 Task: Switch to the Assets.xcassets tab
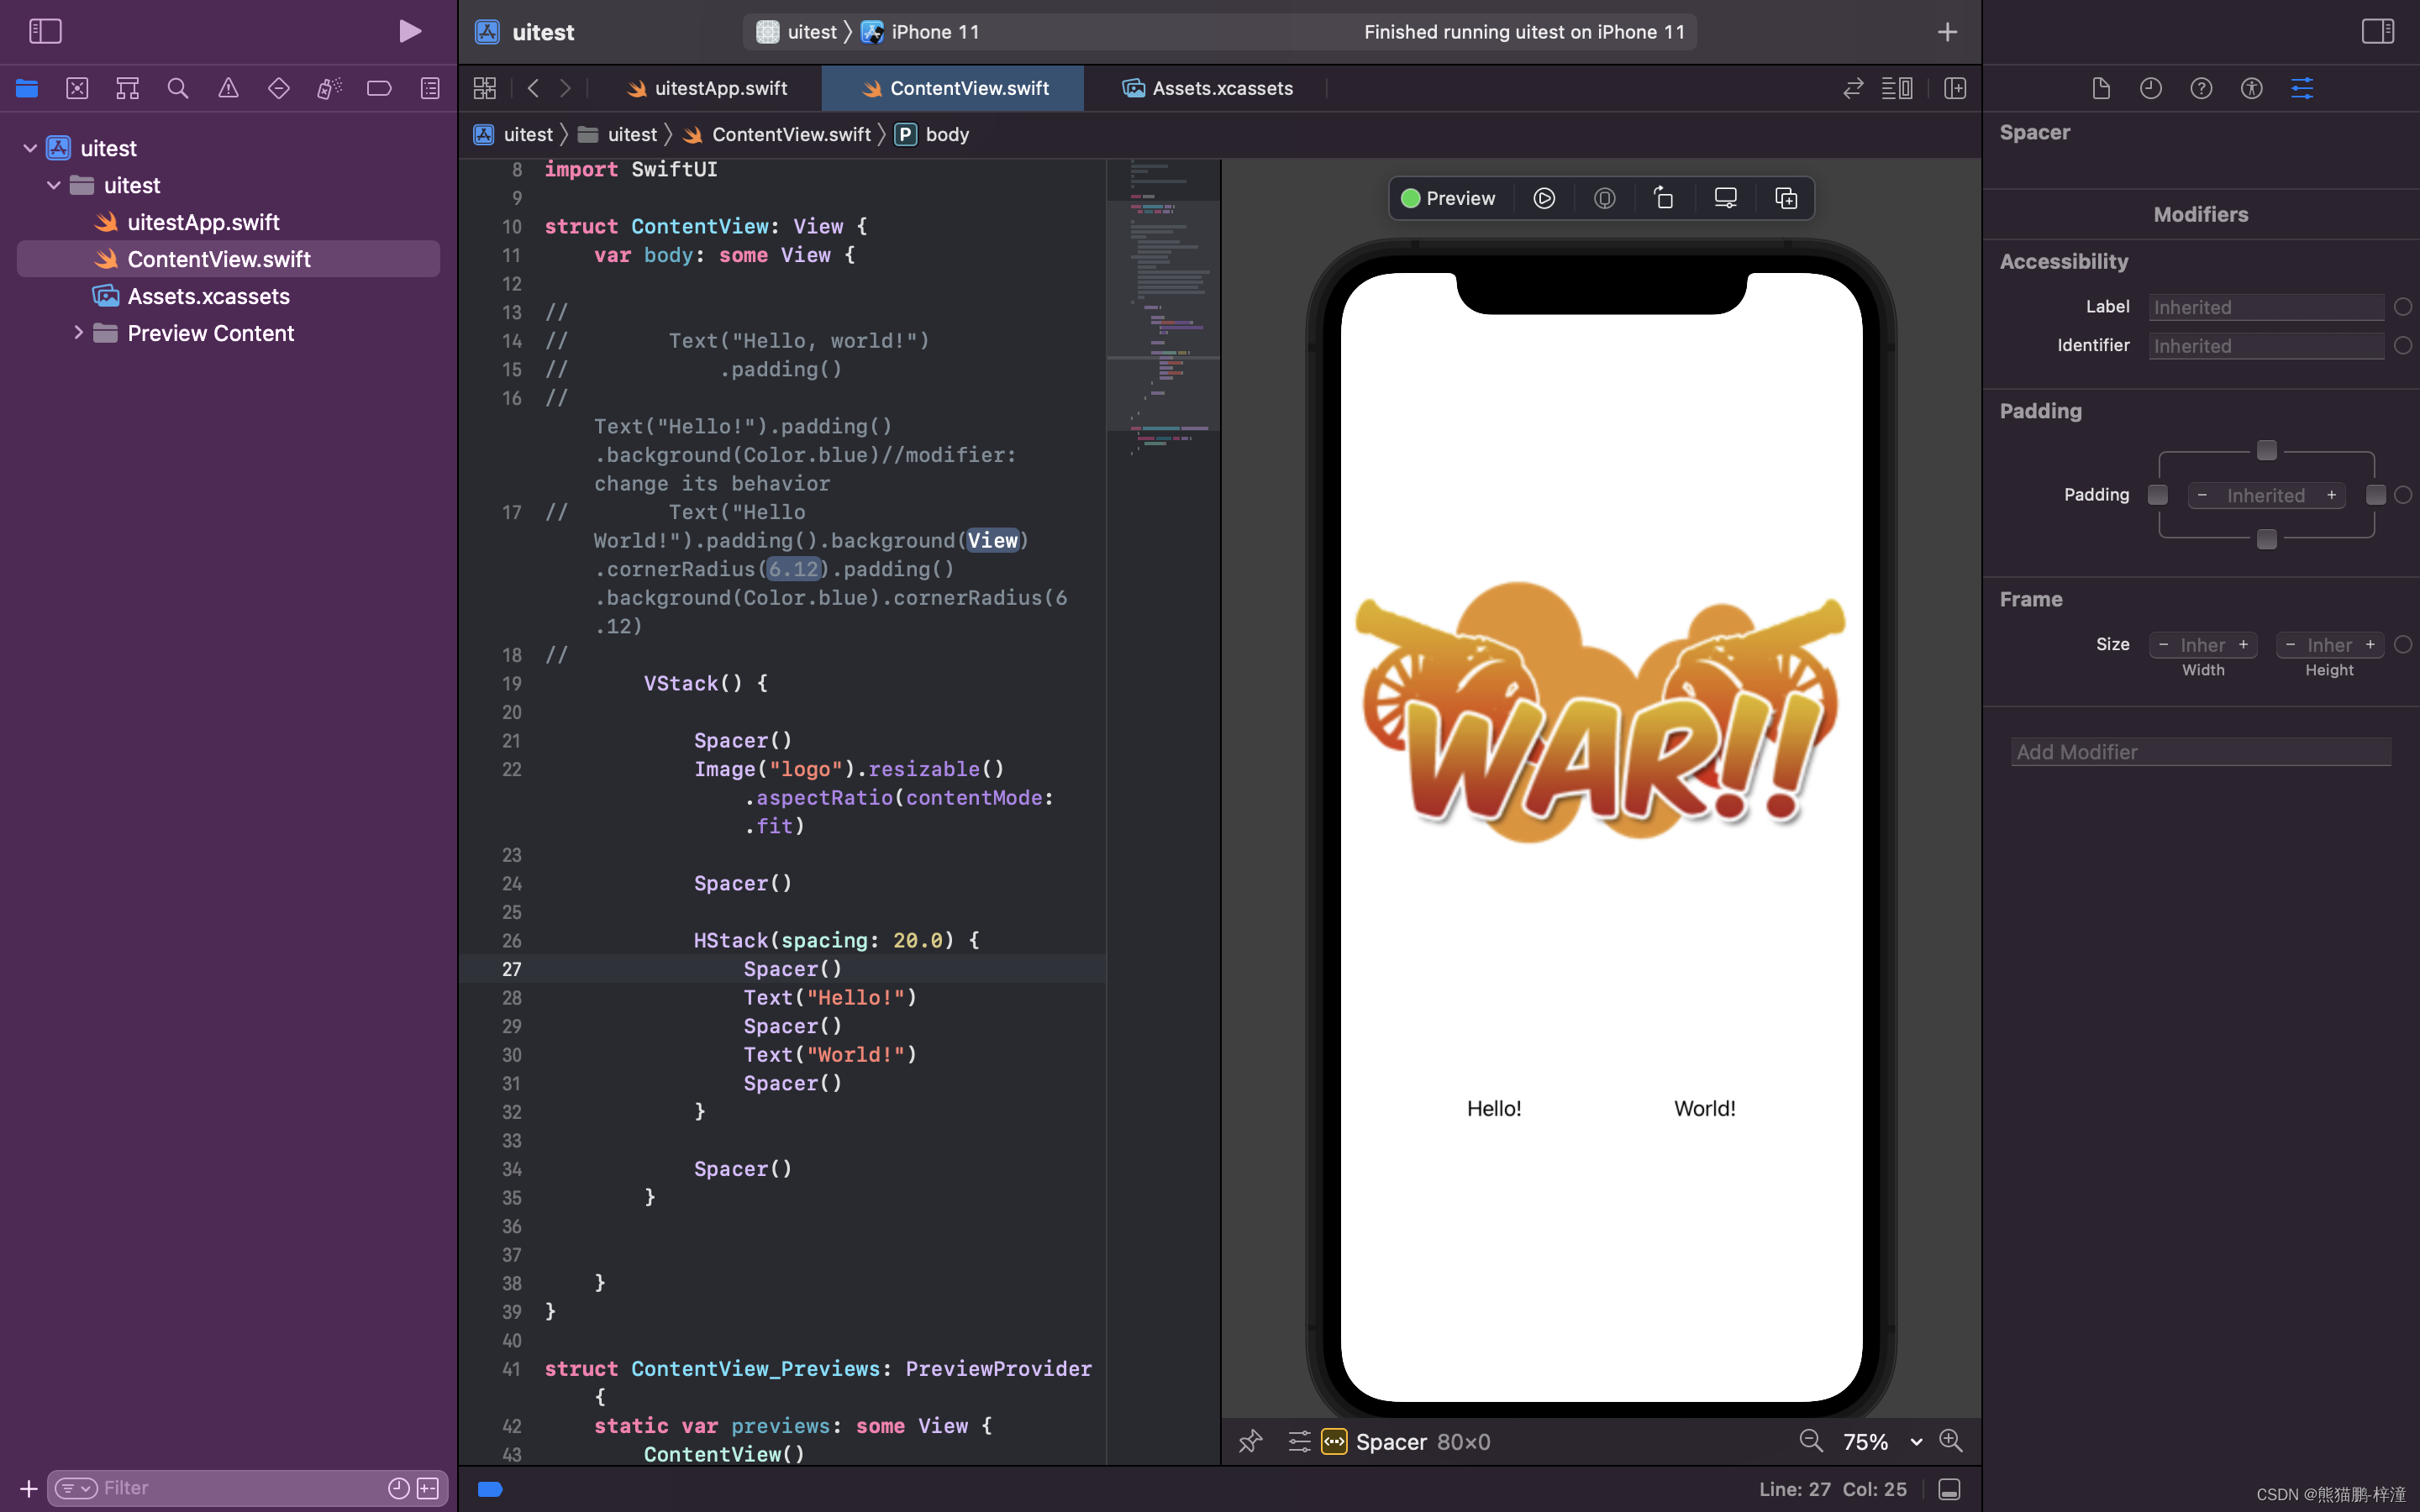pos(1222,88)
